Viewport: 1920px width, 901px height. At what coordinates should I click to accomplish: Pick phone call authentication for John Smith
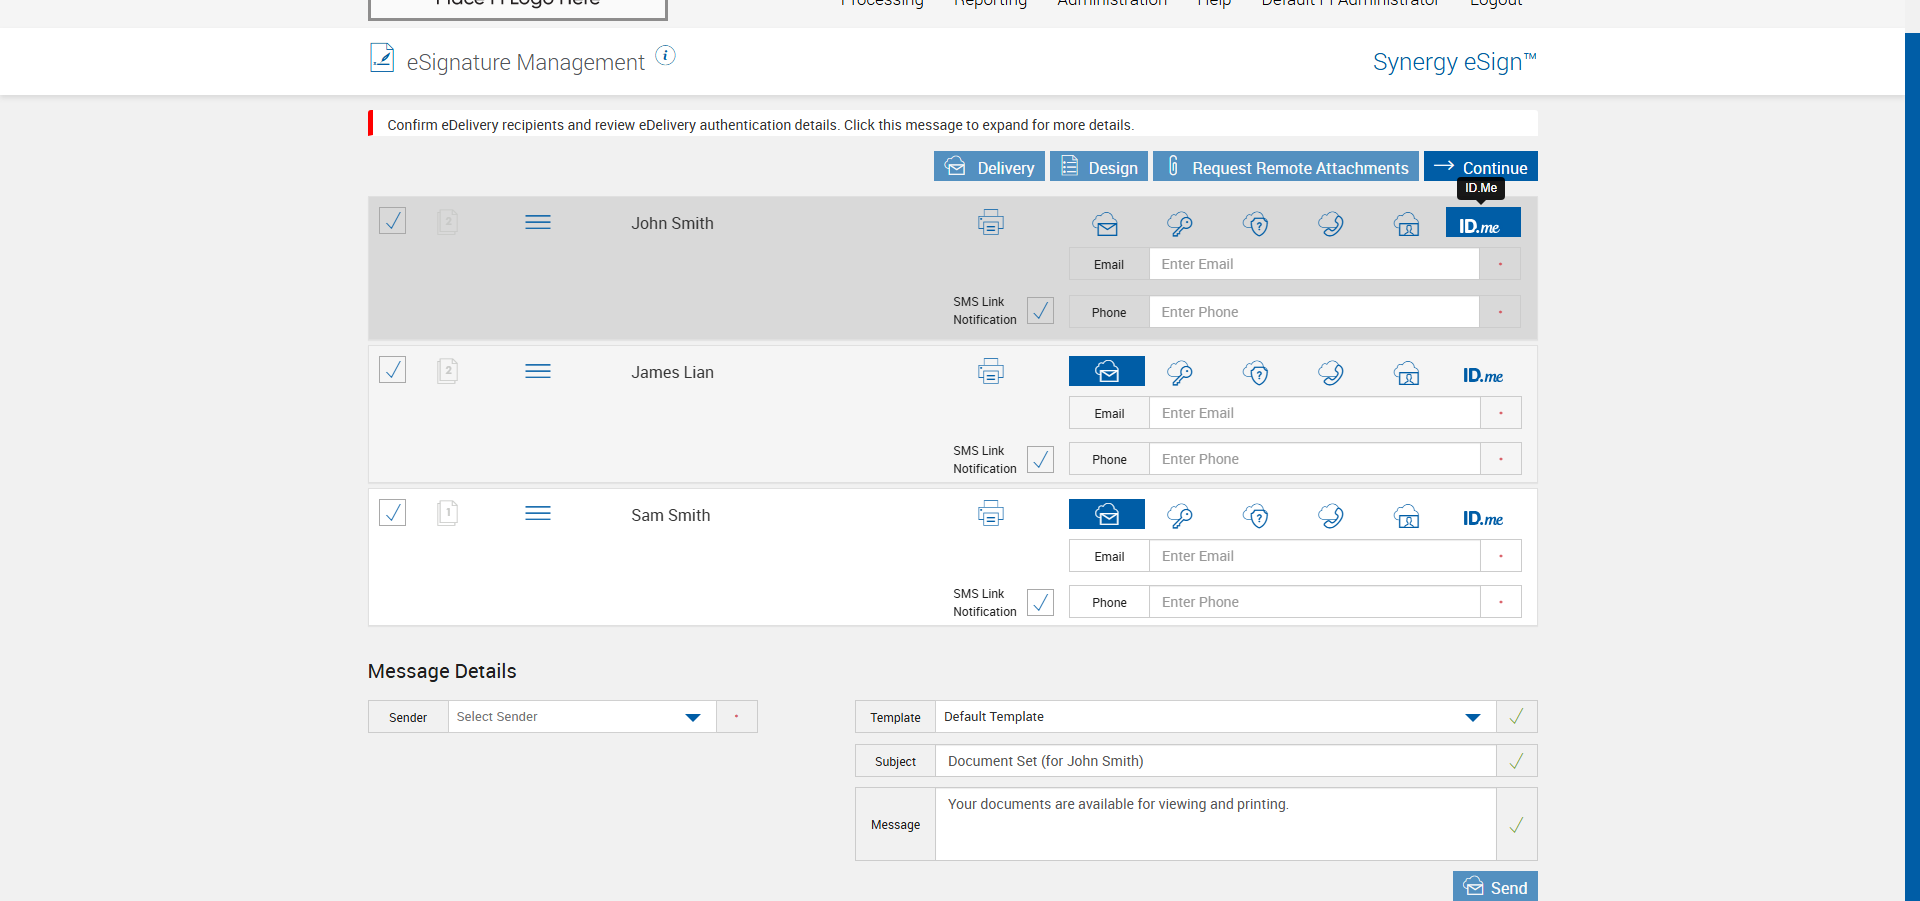coord(1331,224)
